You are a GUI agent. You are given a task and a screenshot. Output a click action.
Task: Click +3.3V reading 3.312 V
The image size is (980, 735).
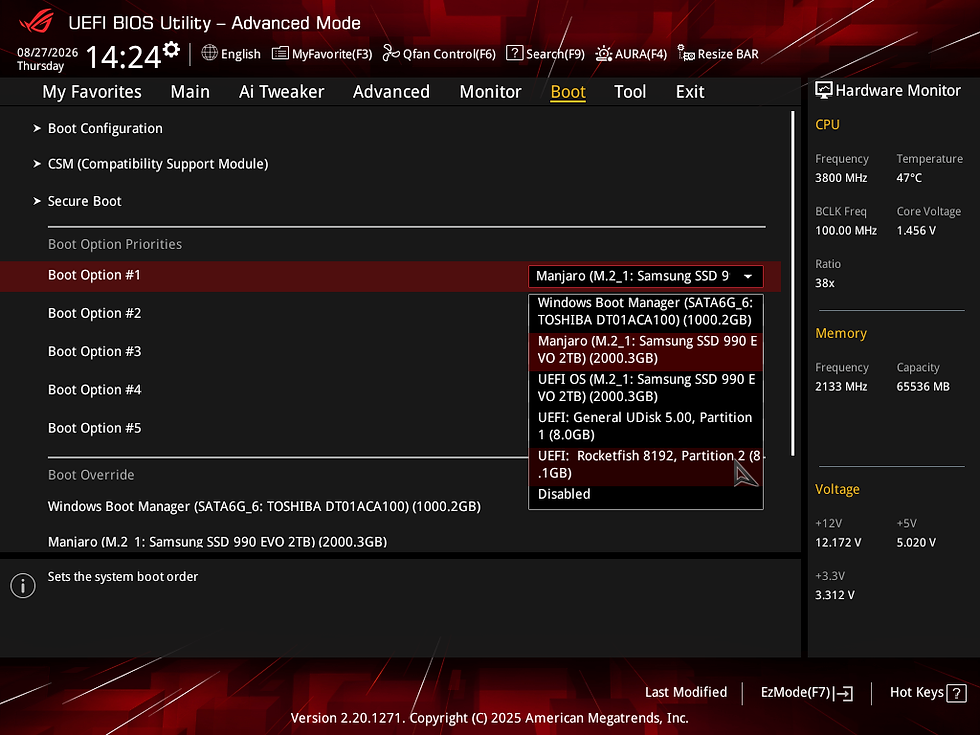(835, 595)
